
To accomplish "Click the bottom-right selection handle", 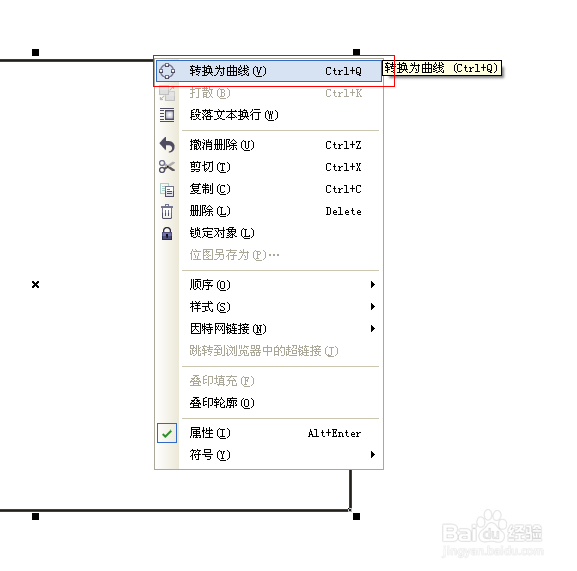I will click(356, 517).
